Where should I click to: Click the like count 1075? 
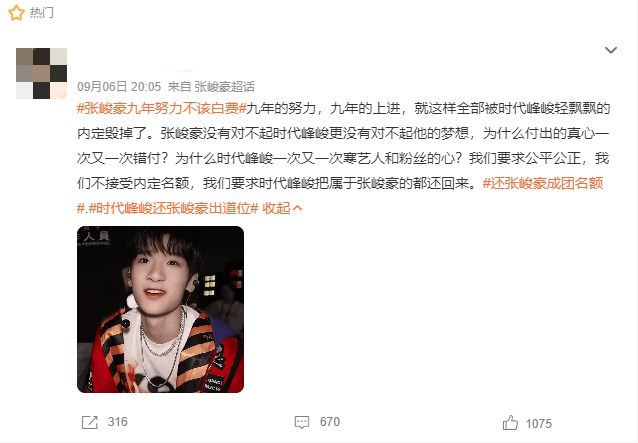click(539, 424)
